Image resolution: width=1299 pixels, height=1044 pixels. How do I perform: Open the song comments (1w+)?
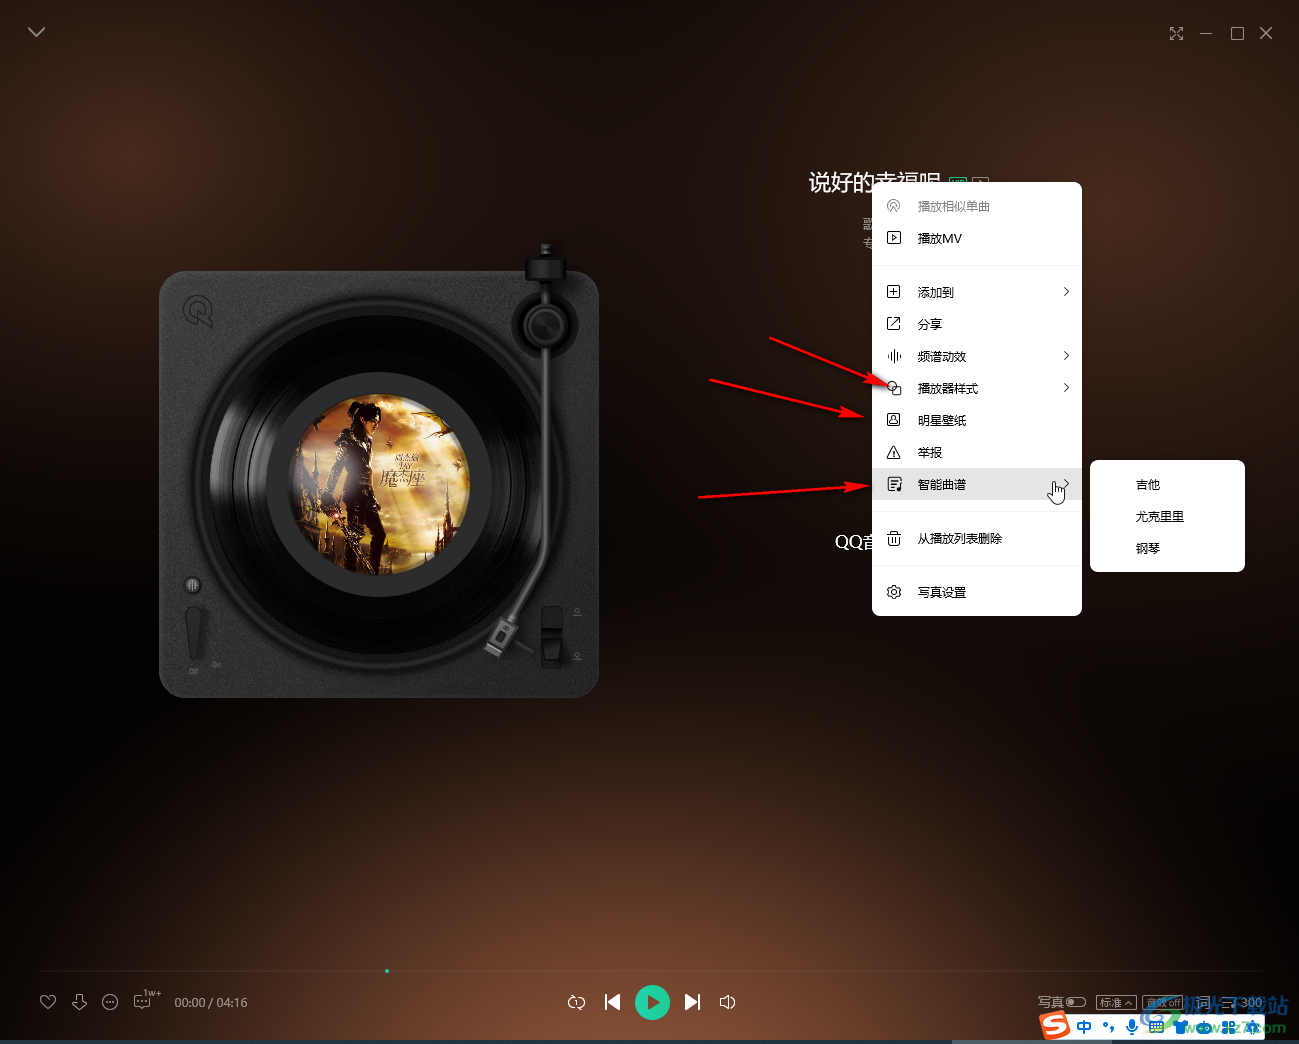point(146,1000)
